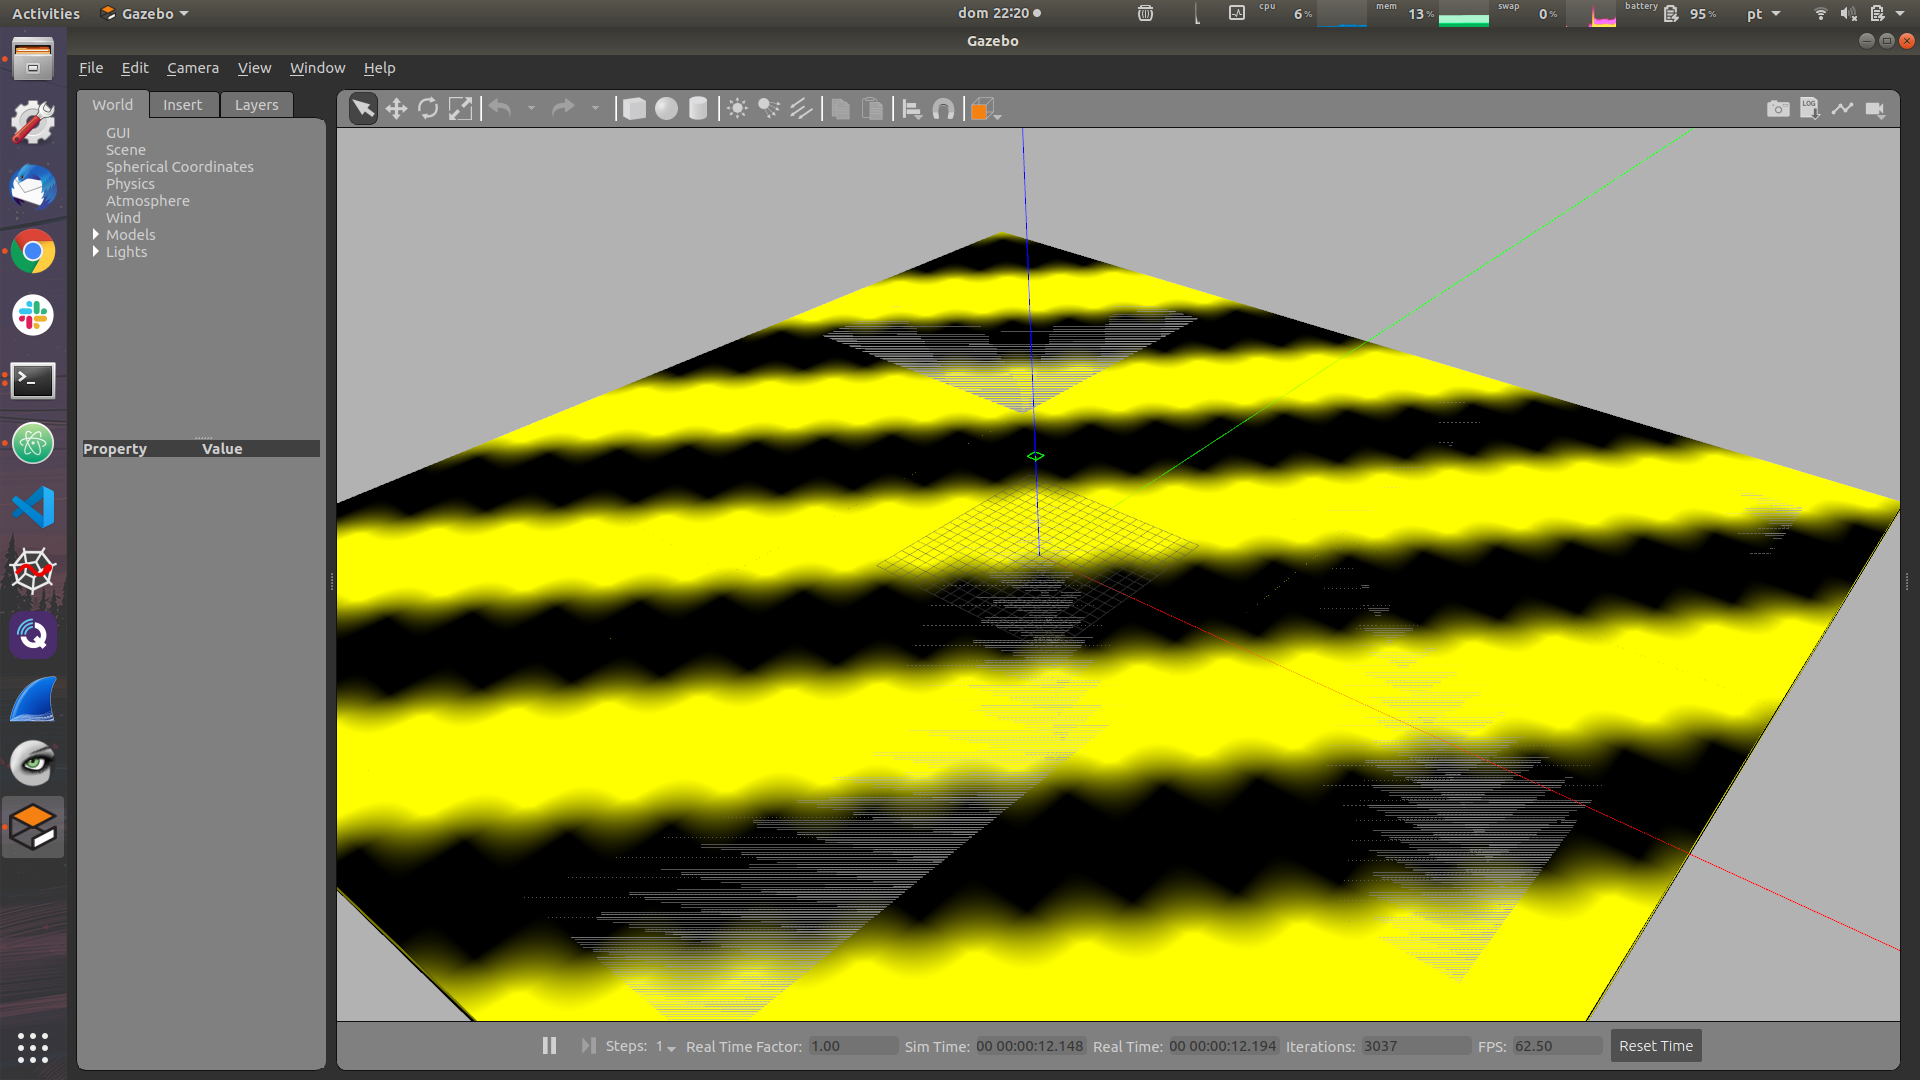
Task: Pause the simulation
Action: [549, 1045]
